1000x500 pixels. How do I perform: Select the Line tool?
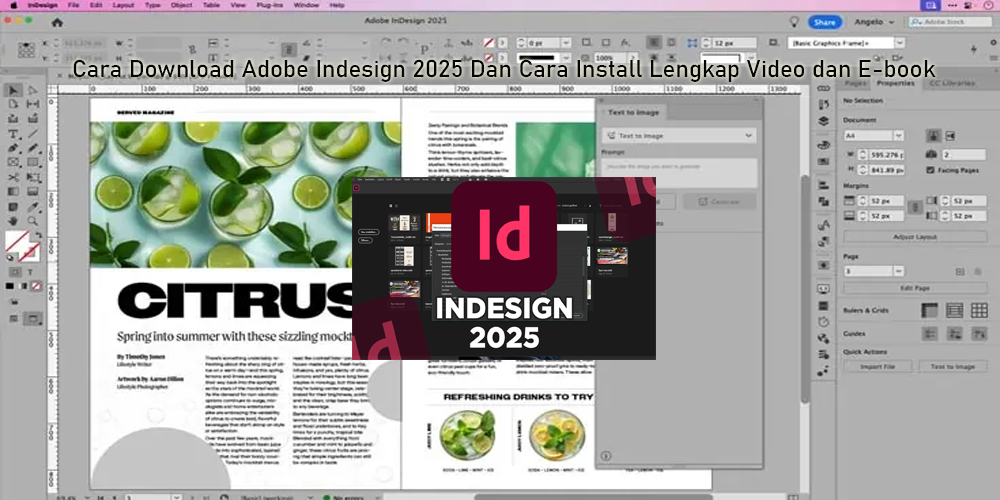[x=33, y=134]
